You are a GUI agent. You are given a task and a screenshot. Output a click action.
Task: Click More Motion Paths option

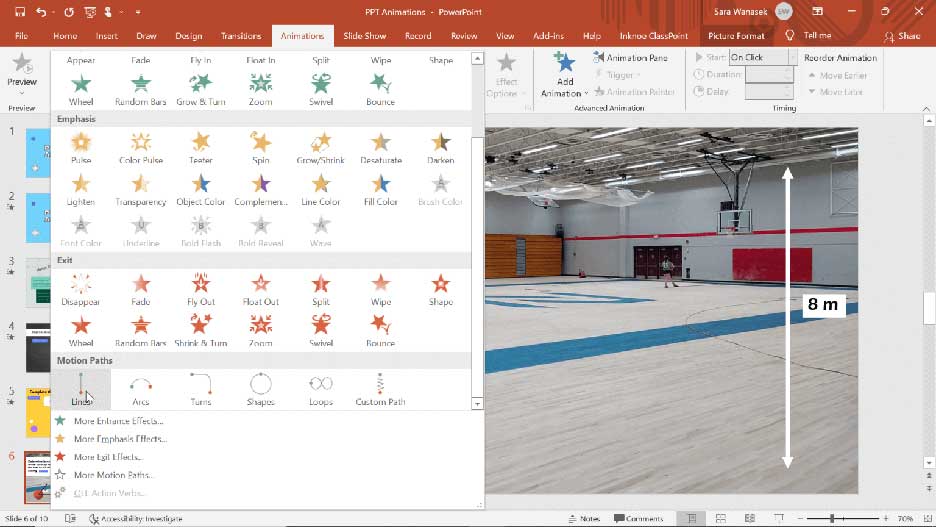coord(114,475)
